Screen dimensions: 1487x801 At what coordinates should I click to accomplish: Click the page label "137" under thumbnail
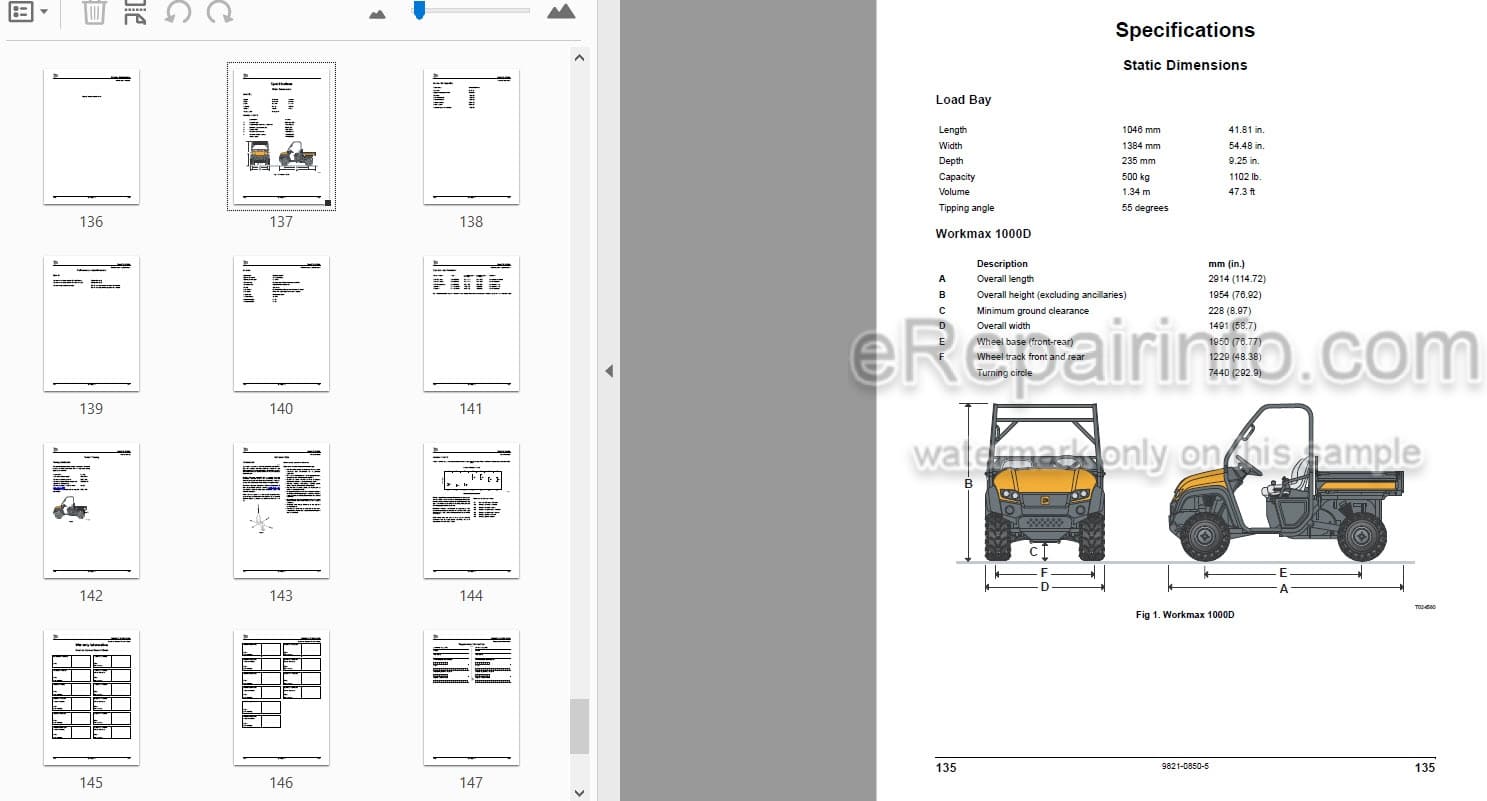281,222
